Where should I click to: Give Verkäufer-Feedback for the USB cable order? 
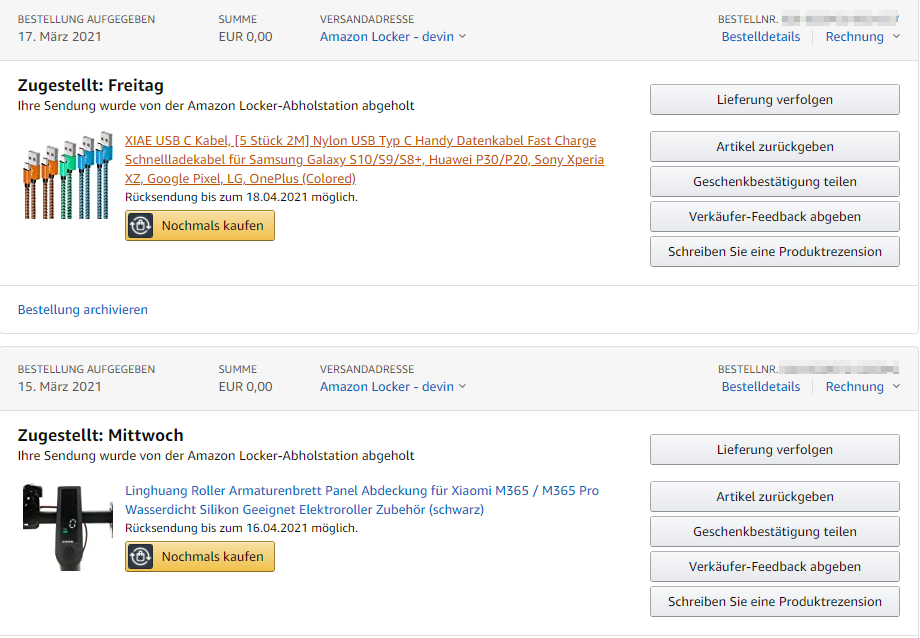click(774, 217)
